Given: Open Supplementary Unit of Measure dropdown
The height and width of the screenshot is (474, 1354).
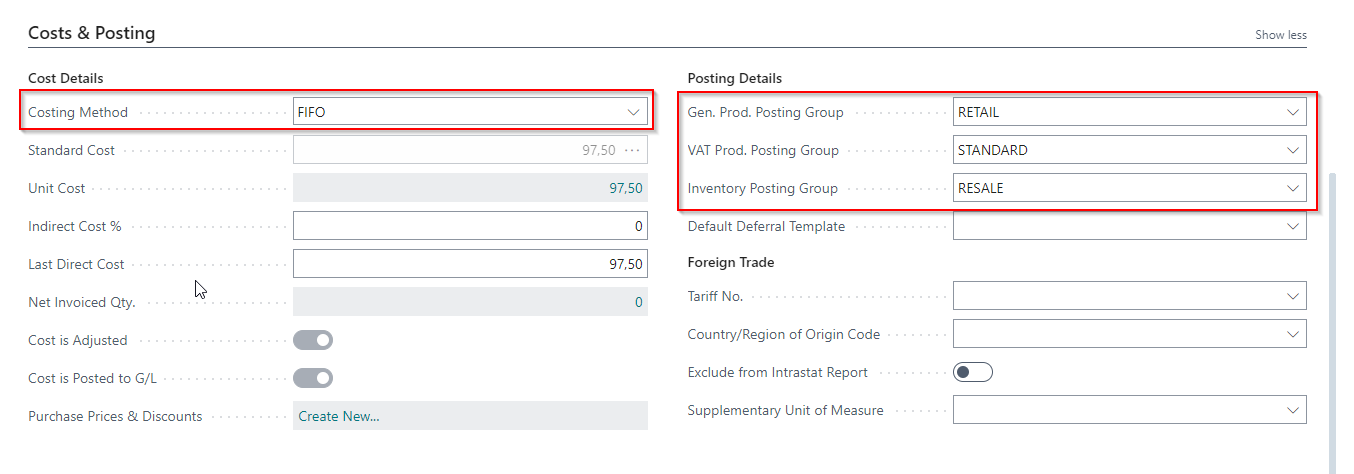Looking at the screenshot, I should pos(1292,410).
